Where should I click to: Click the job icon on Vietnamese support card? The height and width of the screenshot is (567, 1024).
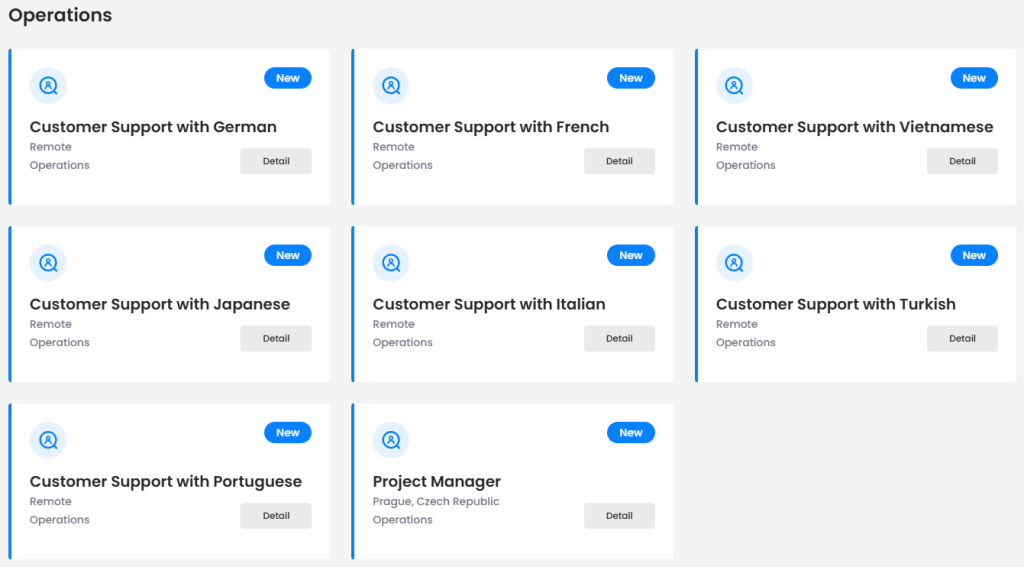click(734, 86)
